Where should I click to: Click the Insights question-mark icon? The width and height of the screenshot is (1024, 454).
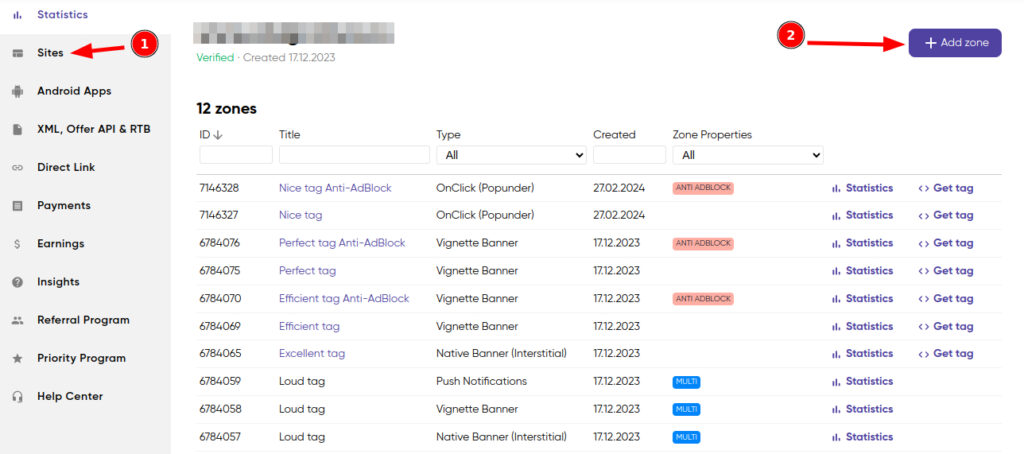tap(18, 282)
